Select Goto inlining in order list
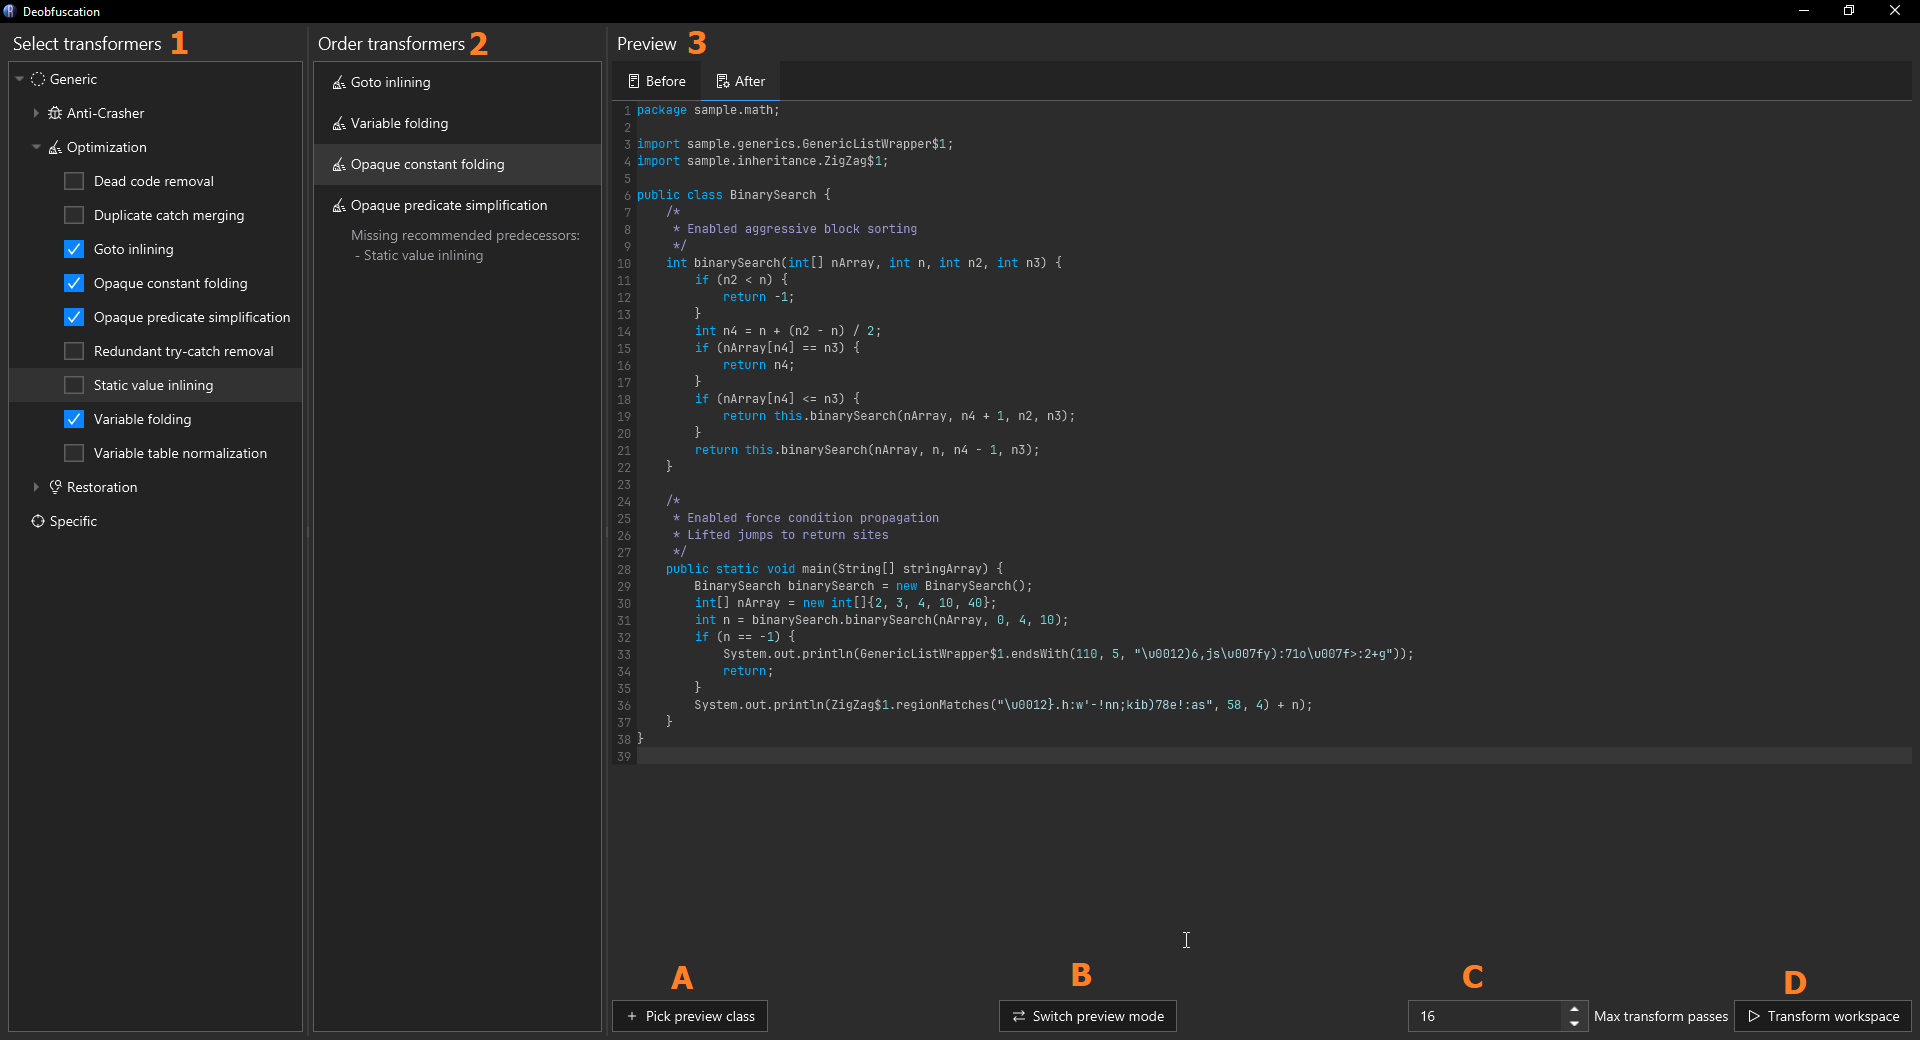The image size is (1920, 1040). tap(457, 82)
